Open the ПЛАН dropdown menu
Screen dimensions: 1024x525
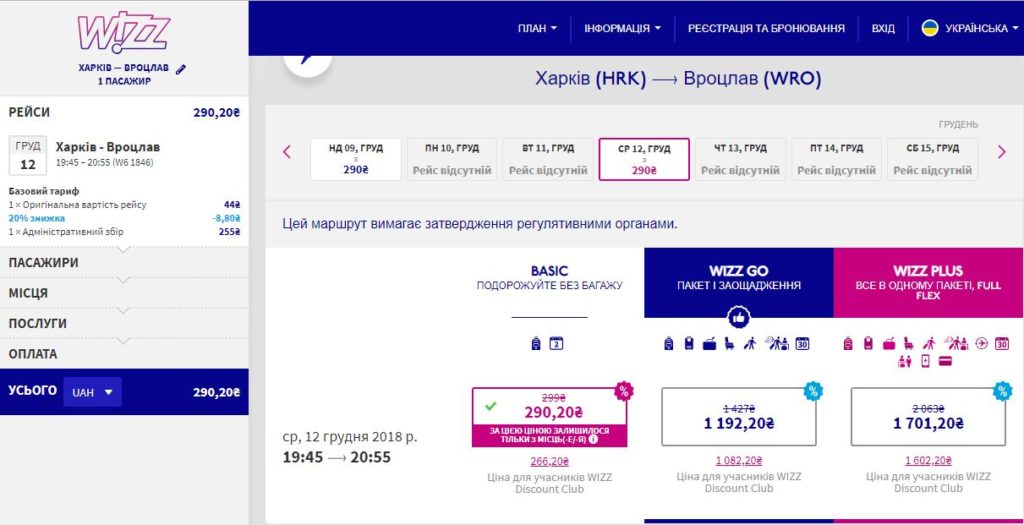(x=537, y=28)
